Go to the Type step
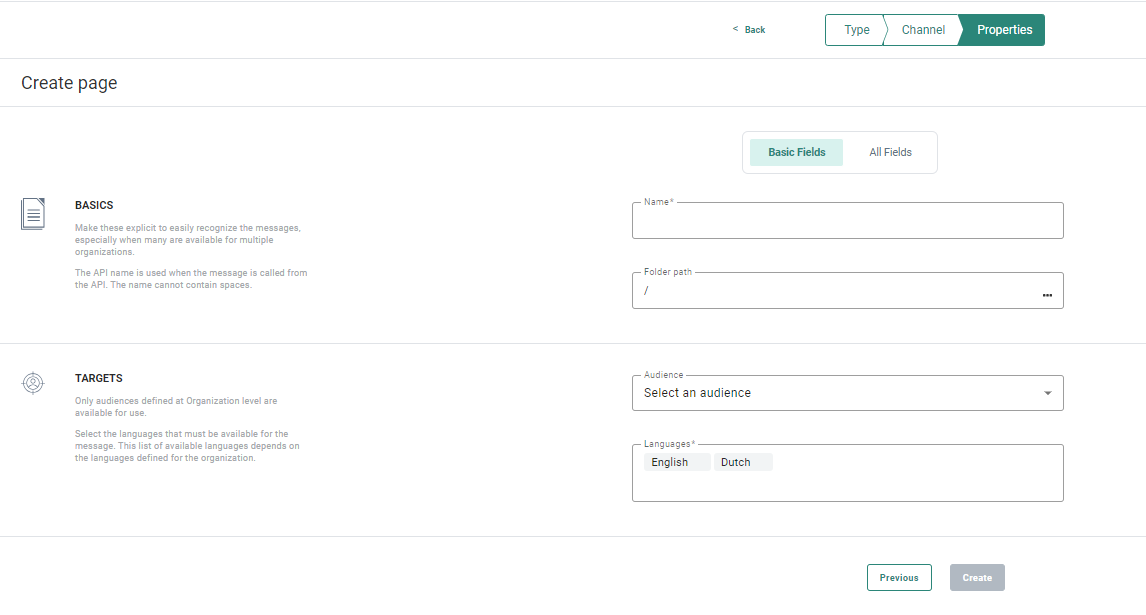 [856, 30]
